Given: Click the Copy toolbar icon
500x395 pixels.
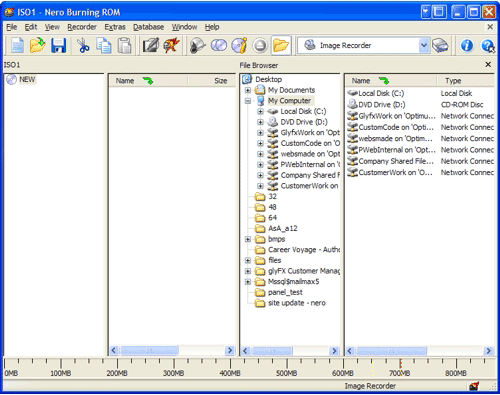Looking at the screenshot, I should (x=104, y=45).
